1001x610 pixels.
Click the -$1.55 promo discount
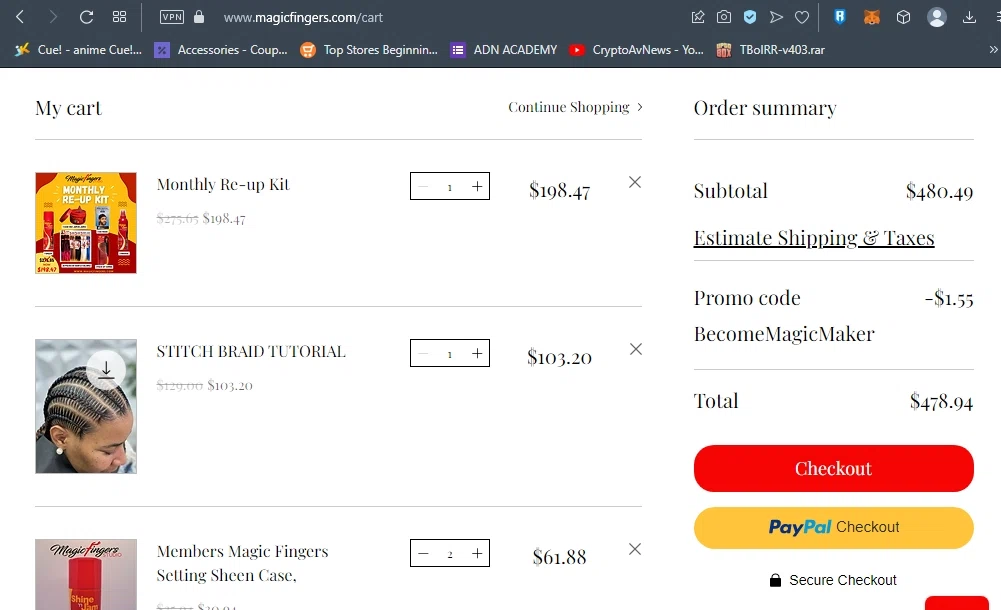point(949,298)
